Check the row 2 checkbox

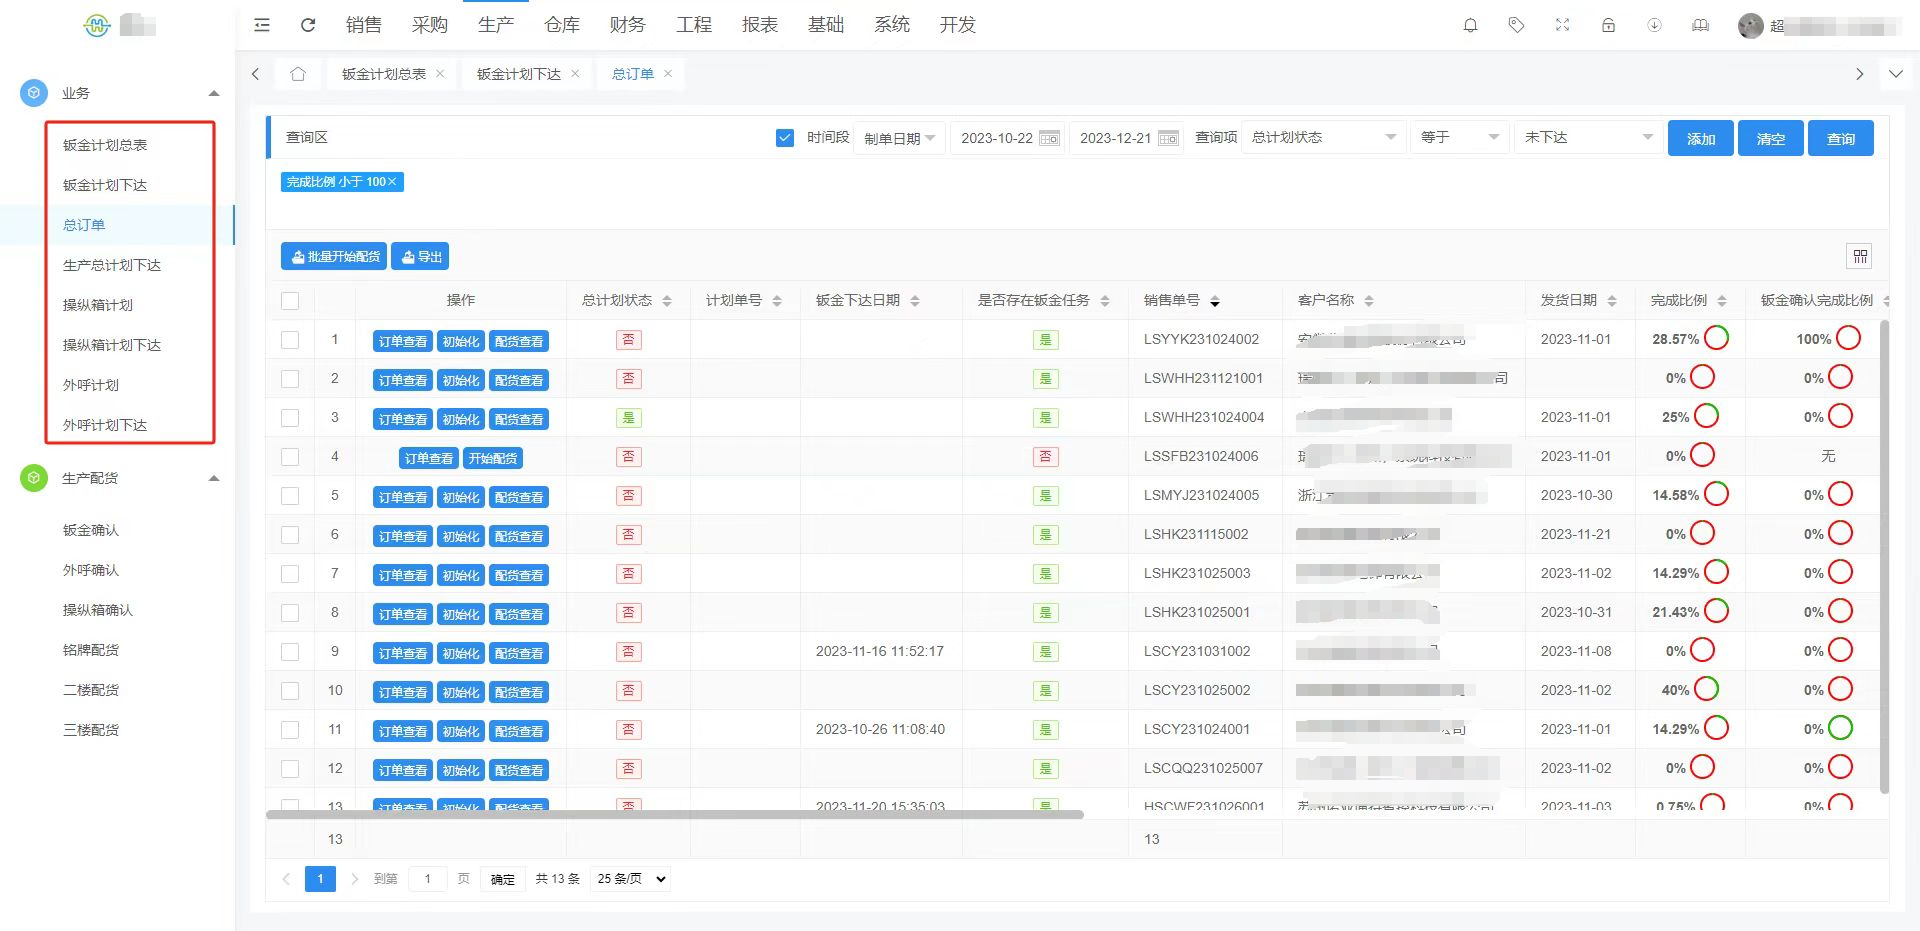point(290,379)
